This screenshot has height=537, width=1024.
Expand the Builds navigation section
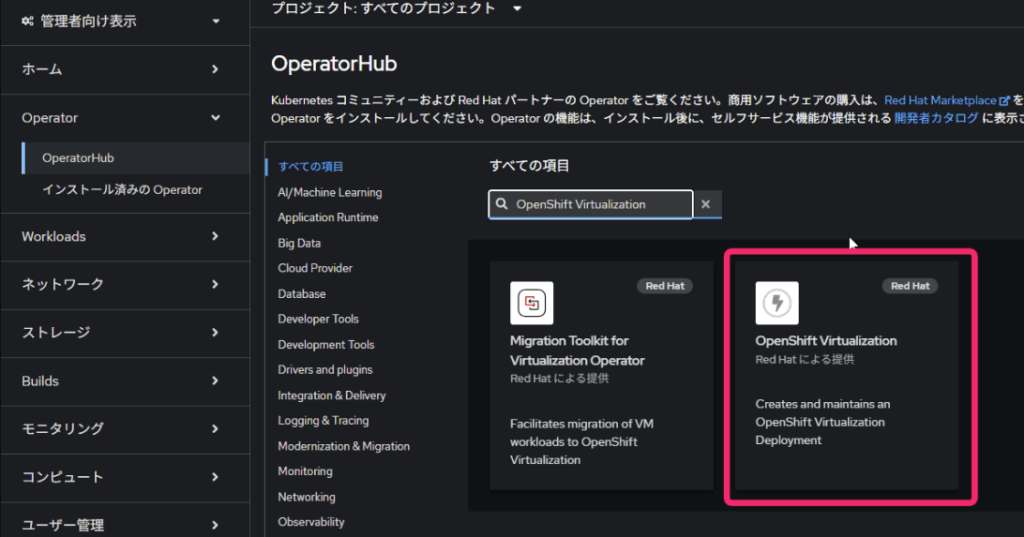tap(125, 381)
